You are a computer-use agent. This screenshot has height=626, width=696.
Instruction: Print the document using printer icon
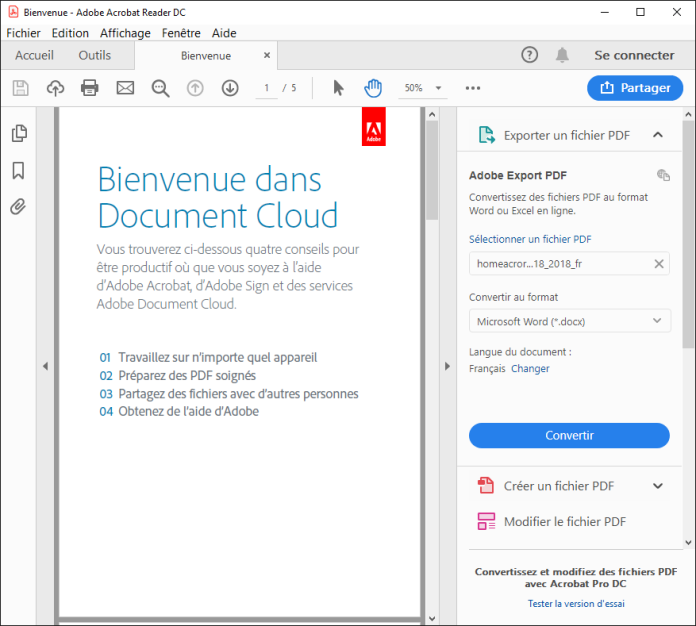click(x=90, y=88)
